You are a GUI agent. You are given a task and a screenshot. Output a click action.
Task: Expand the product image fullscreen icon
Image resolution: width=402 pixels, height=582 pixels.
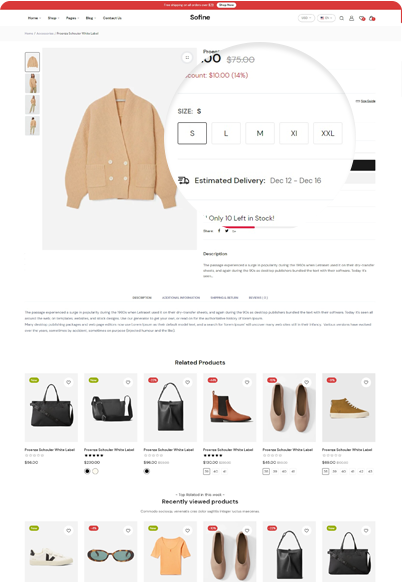[x=187, y=57]
